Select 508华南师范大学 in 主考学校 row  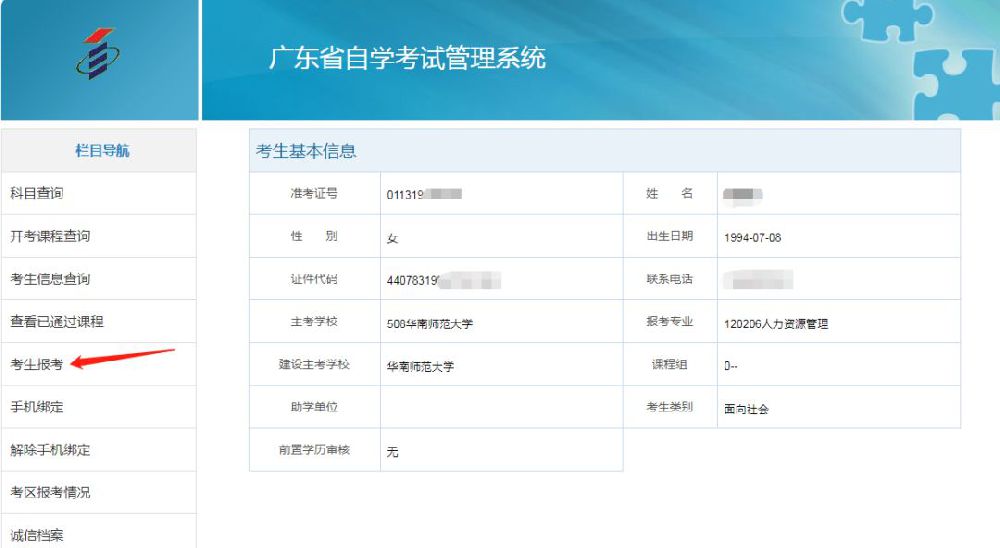(430, 324)
